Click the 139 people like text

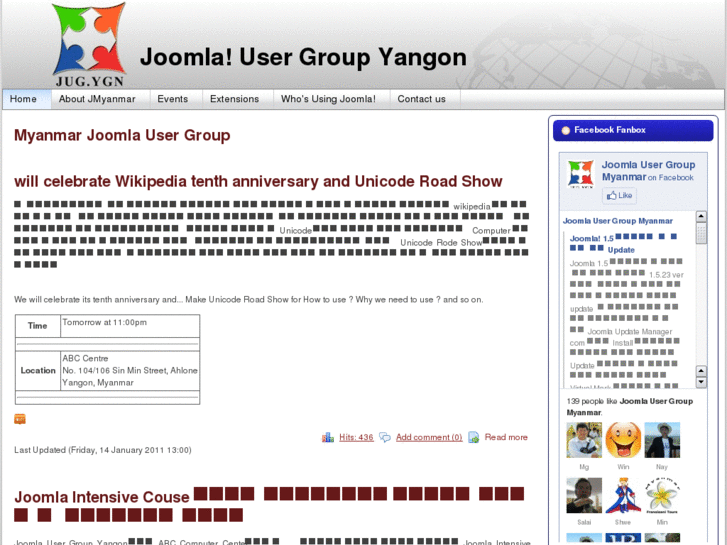(x=630, y=407)
